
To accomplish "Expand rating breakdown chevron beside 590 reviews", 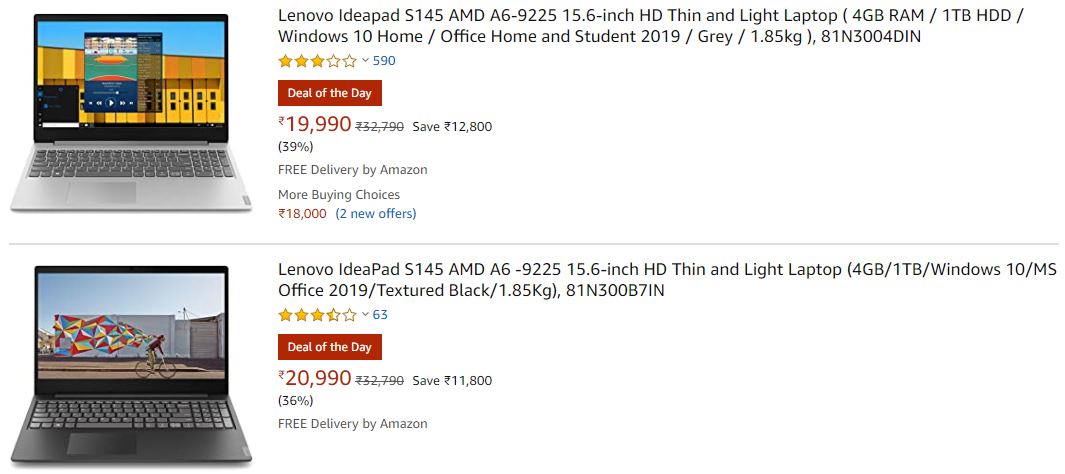I will pyautogui.click(x=365, y=60).
